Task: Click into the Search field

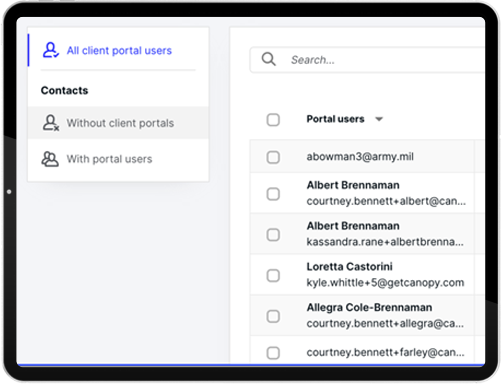Action: click(367, 60)
